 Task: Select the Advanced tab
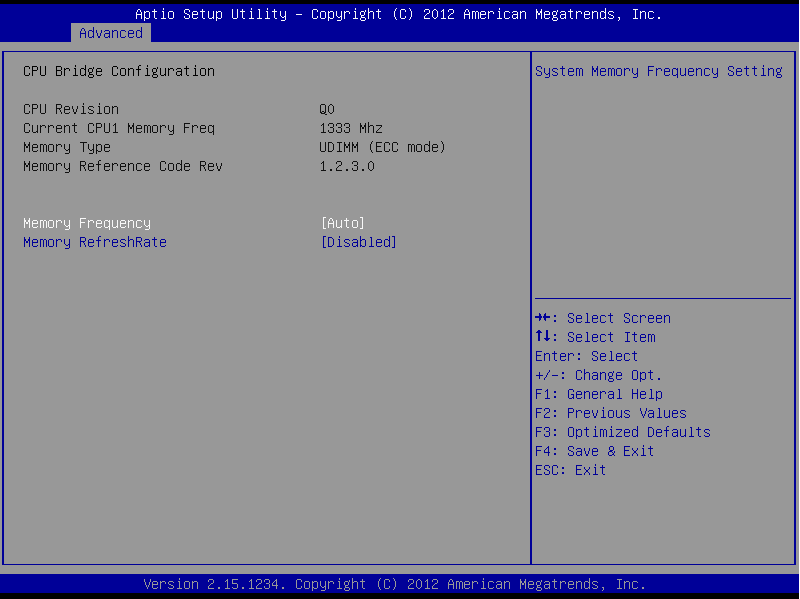(x=111, y=33)
